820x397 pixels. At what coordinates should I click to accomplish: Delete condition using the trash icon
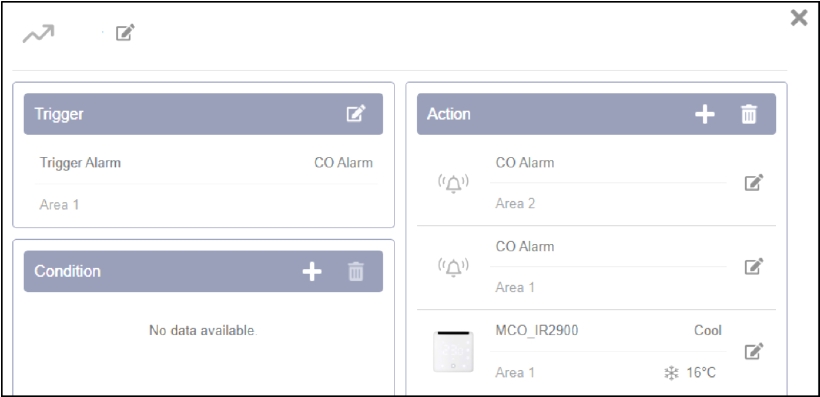coord(356,271)
